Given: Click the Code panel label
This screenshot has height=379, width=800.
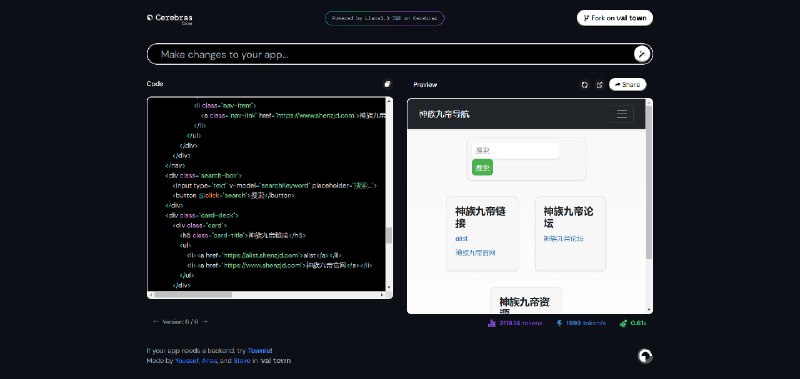Looking at the screenshot, I should [155, 84].
